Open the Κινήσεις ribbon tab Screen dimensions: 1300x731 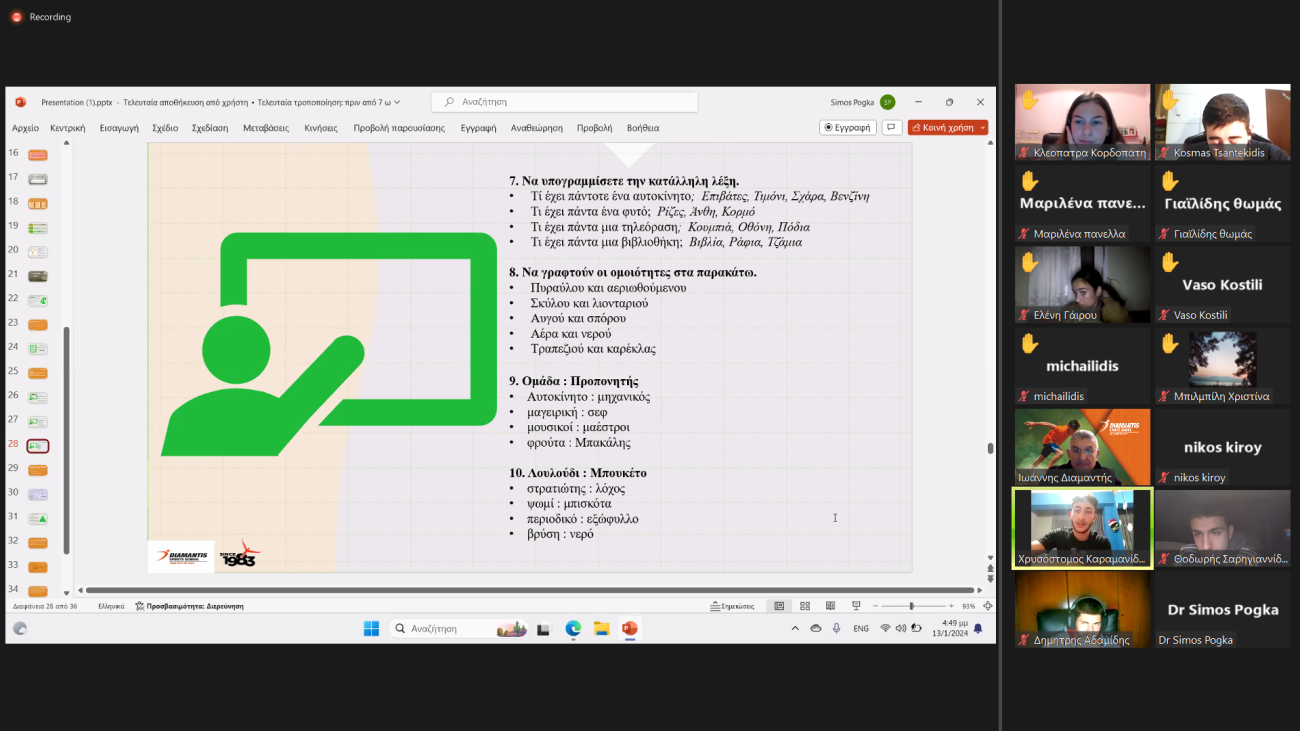pos(321,128)
